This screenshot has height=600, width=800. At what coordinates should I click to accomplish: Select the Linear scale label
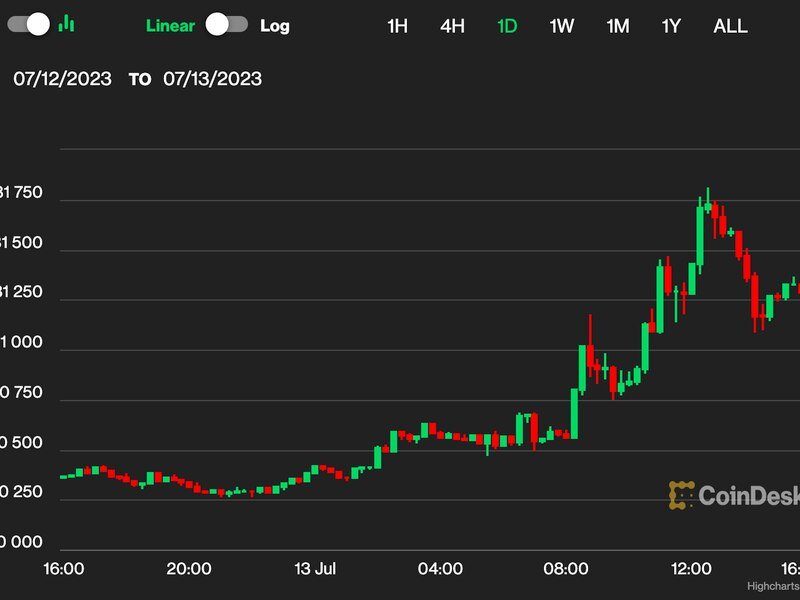(170, 25)
